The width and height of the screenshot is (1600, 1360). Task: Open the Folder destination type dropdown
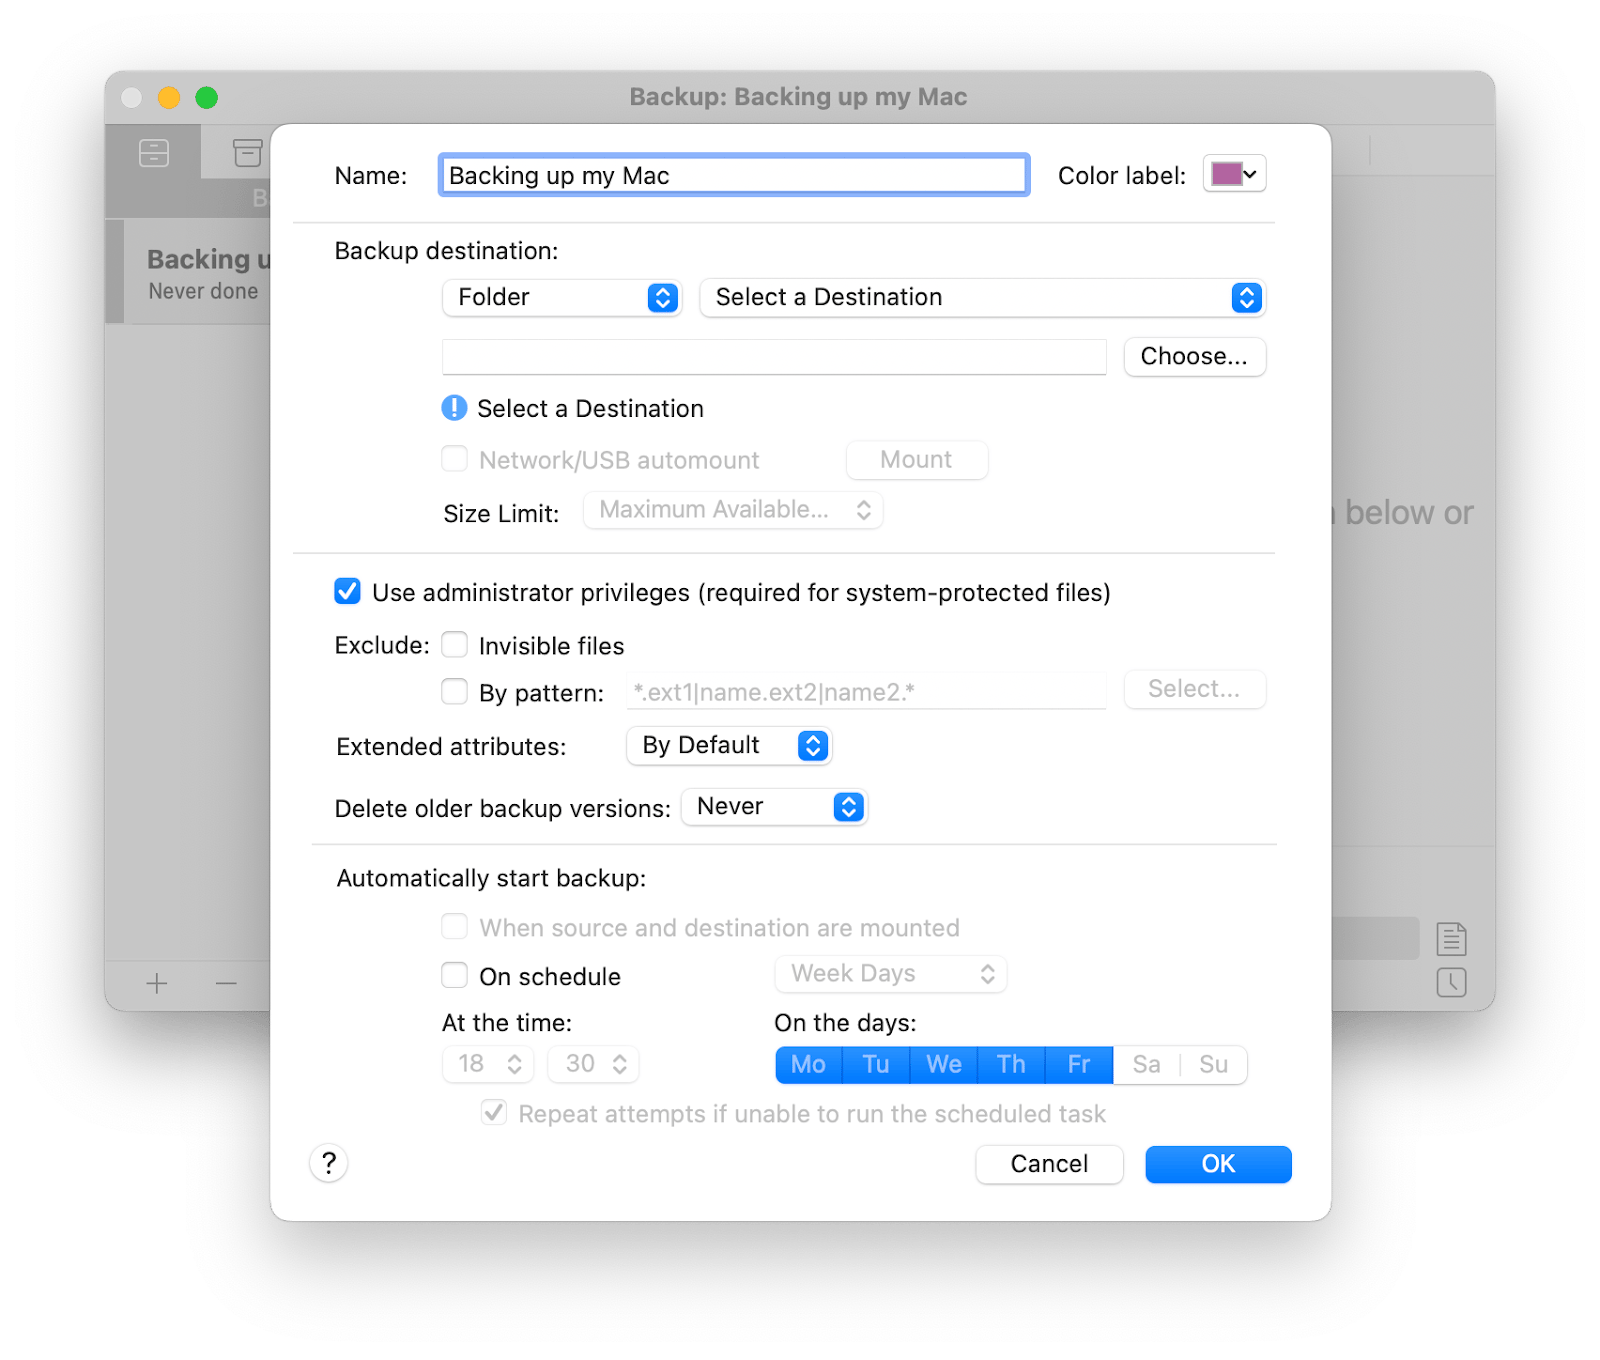click(562, 297)
